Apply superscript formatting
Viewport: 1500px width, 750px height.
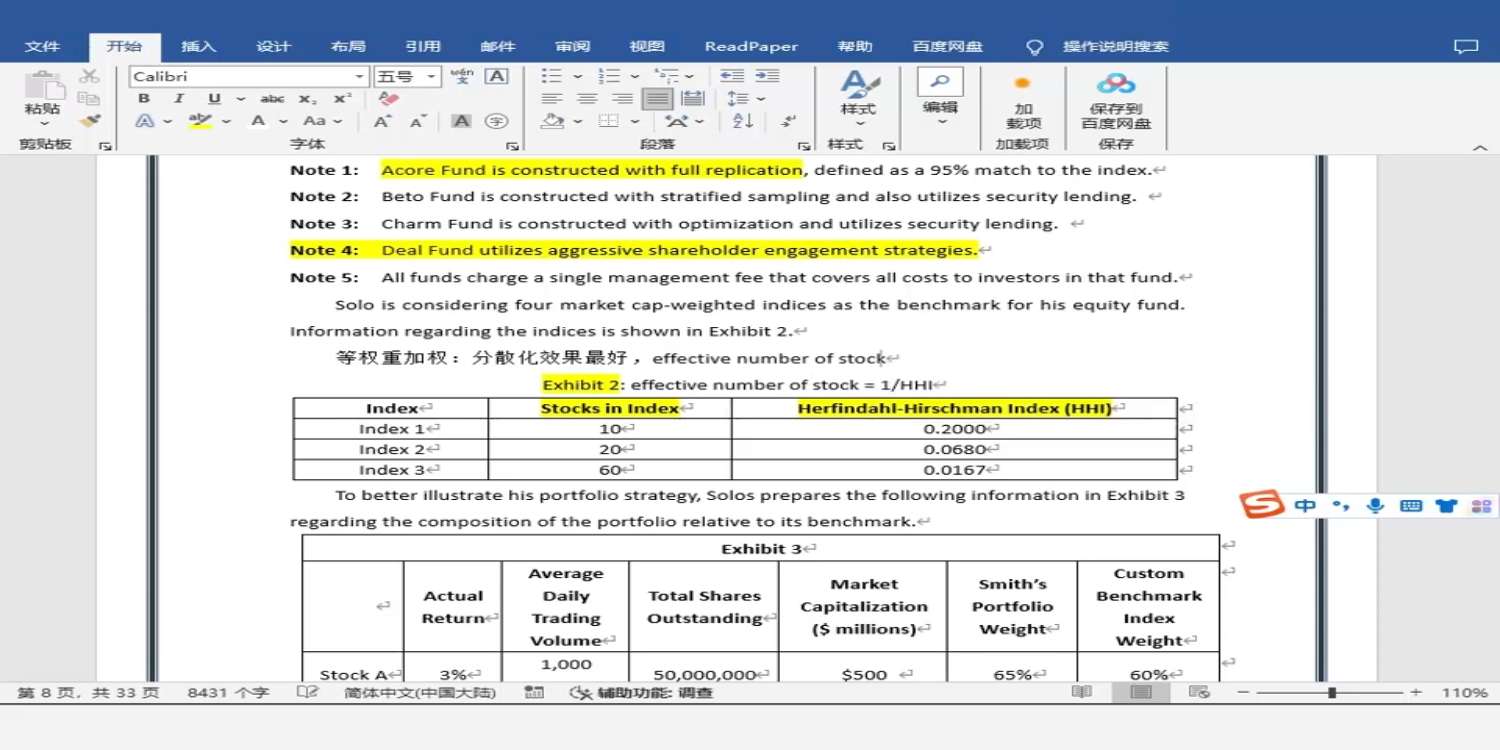[343, 99]
